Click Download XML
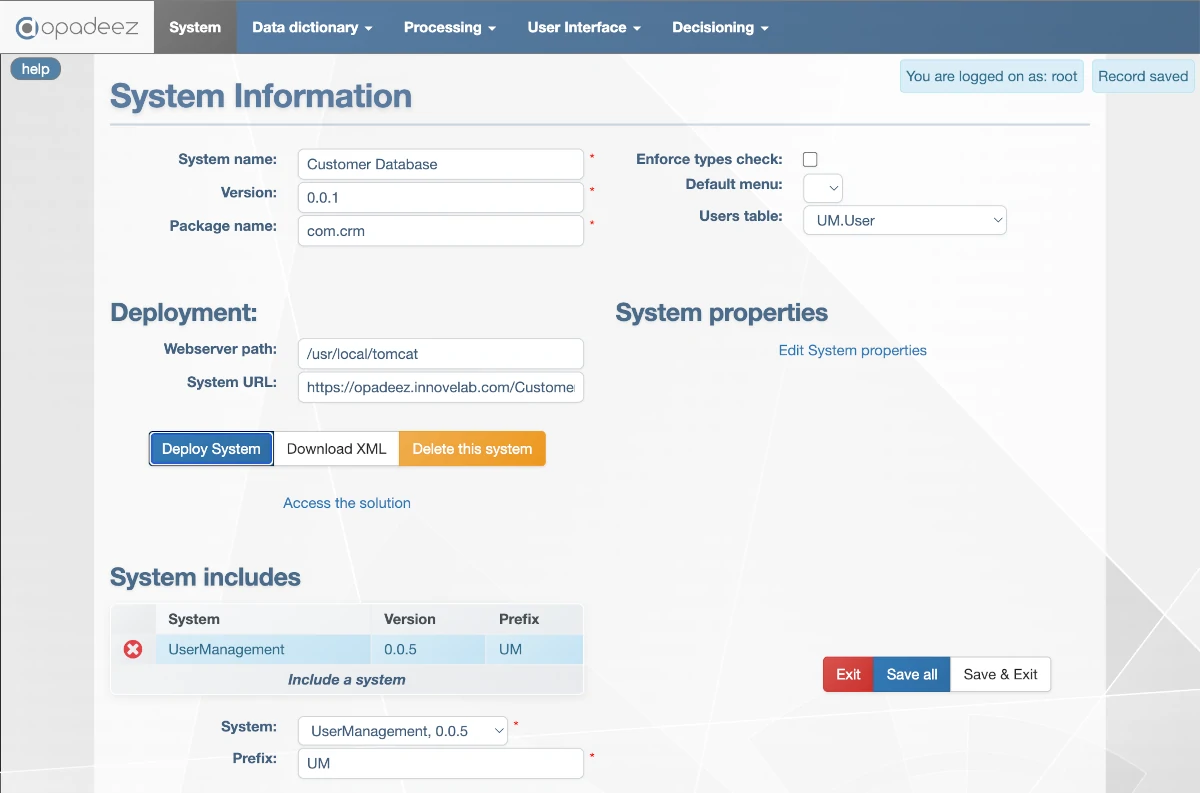The height and width of the screenshot is (793, 1200). coord(336,448)
